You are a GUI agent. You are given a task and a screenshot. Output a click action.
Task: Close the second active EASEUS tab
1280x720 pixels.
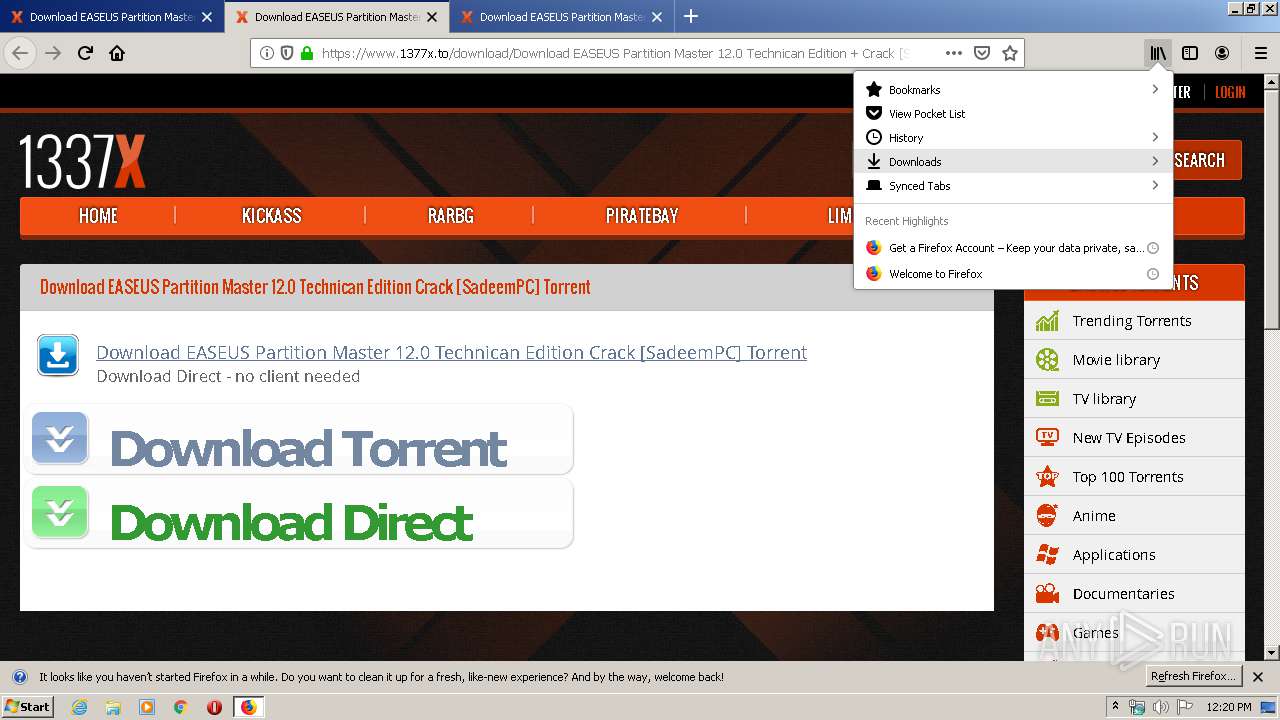[432, 17]
